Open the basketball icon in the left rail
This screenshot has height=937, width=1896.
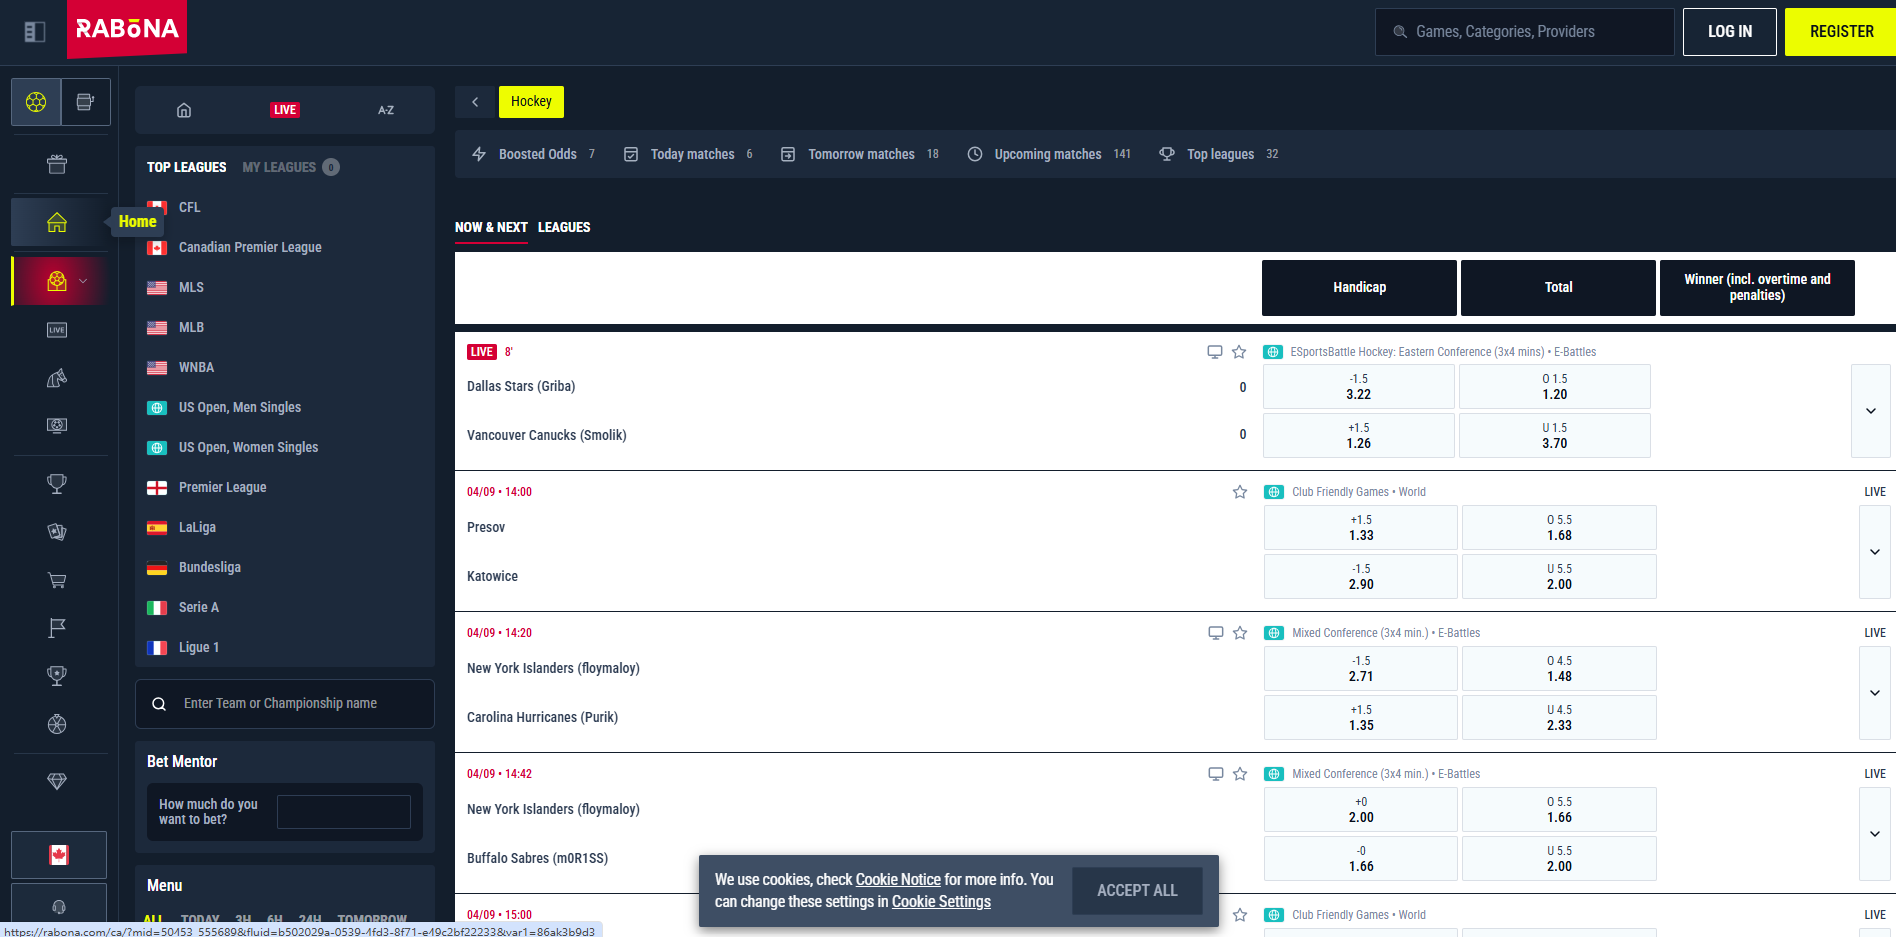coord(57,724)
